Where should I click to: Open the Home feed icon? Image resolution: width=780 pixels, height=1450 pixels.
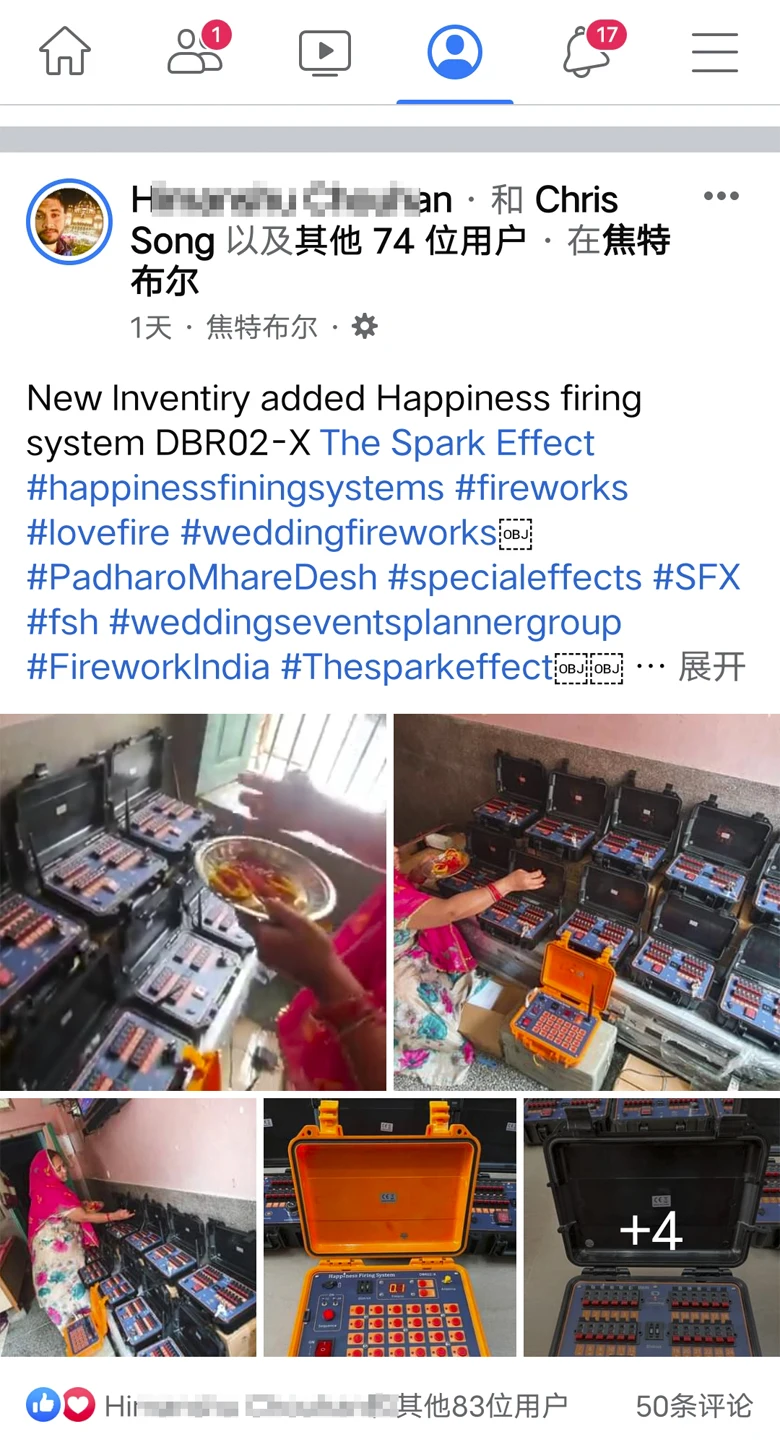pyautogui.click(x=65, y=51)
